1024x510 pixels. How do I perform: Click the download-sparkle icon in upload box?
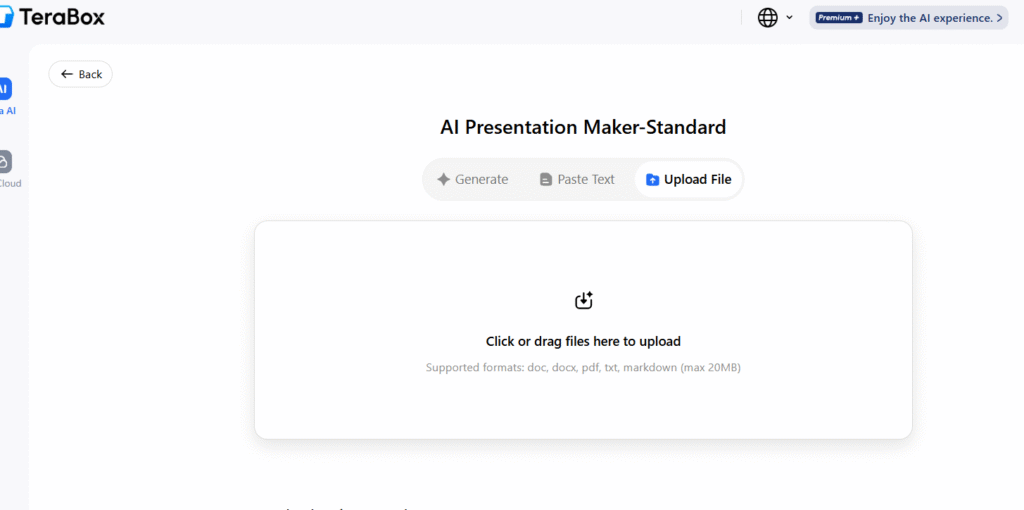point(583,300)
